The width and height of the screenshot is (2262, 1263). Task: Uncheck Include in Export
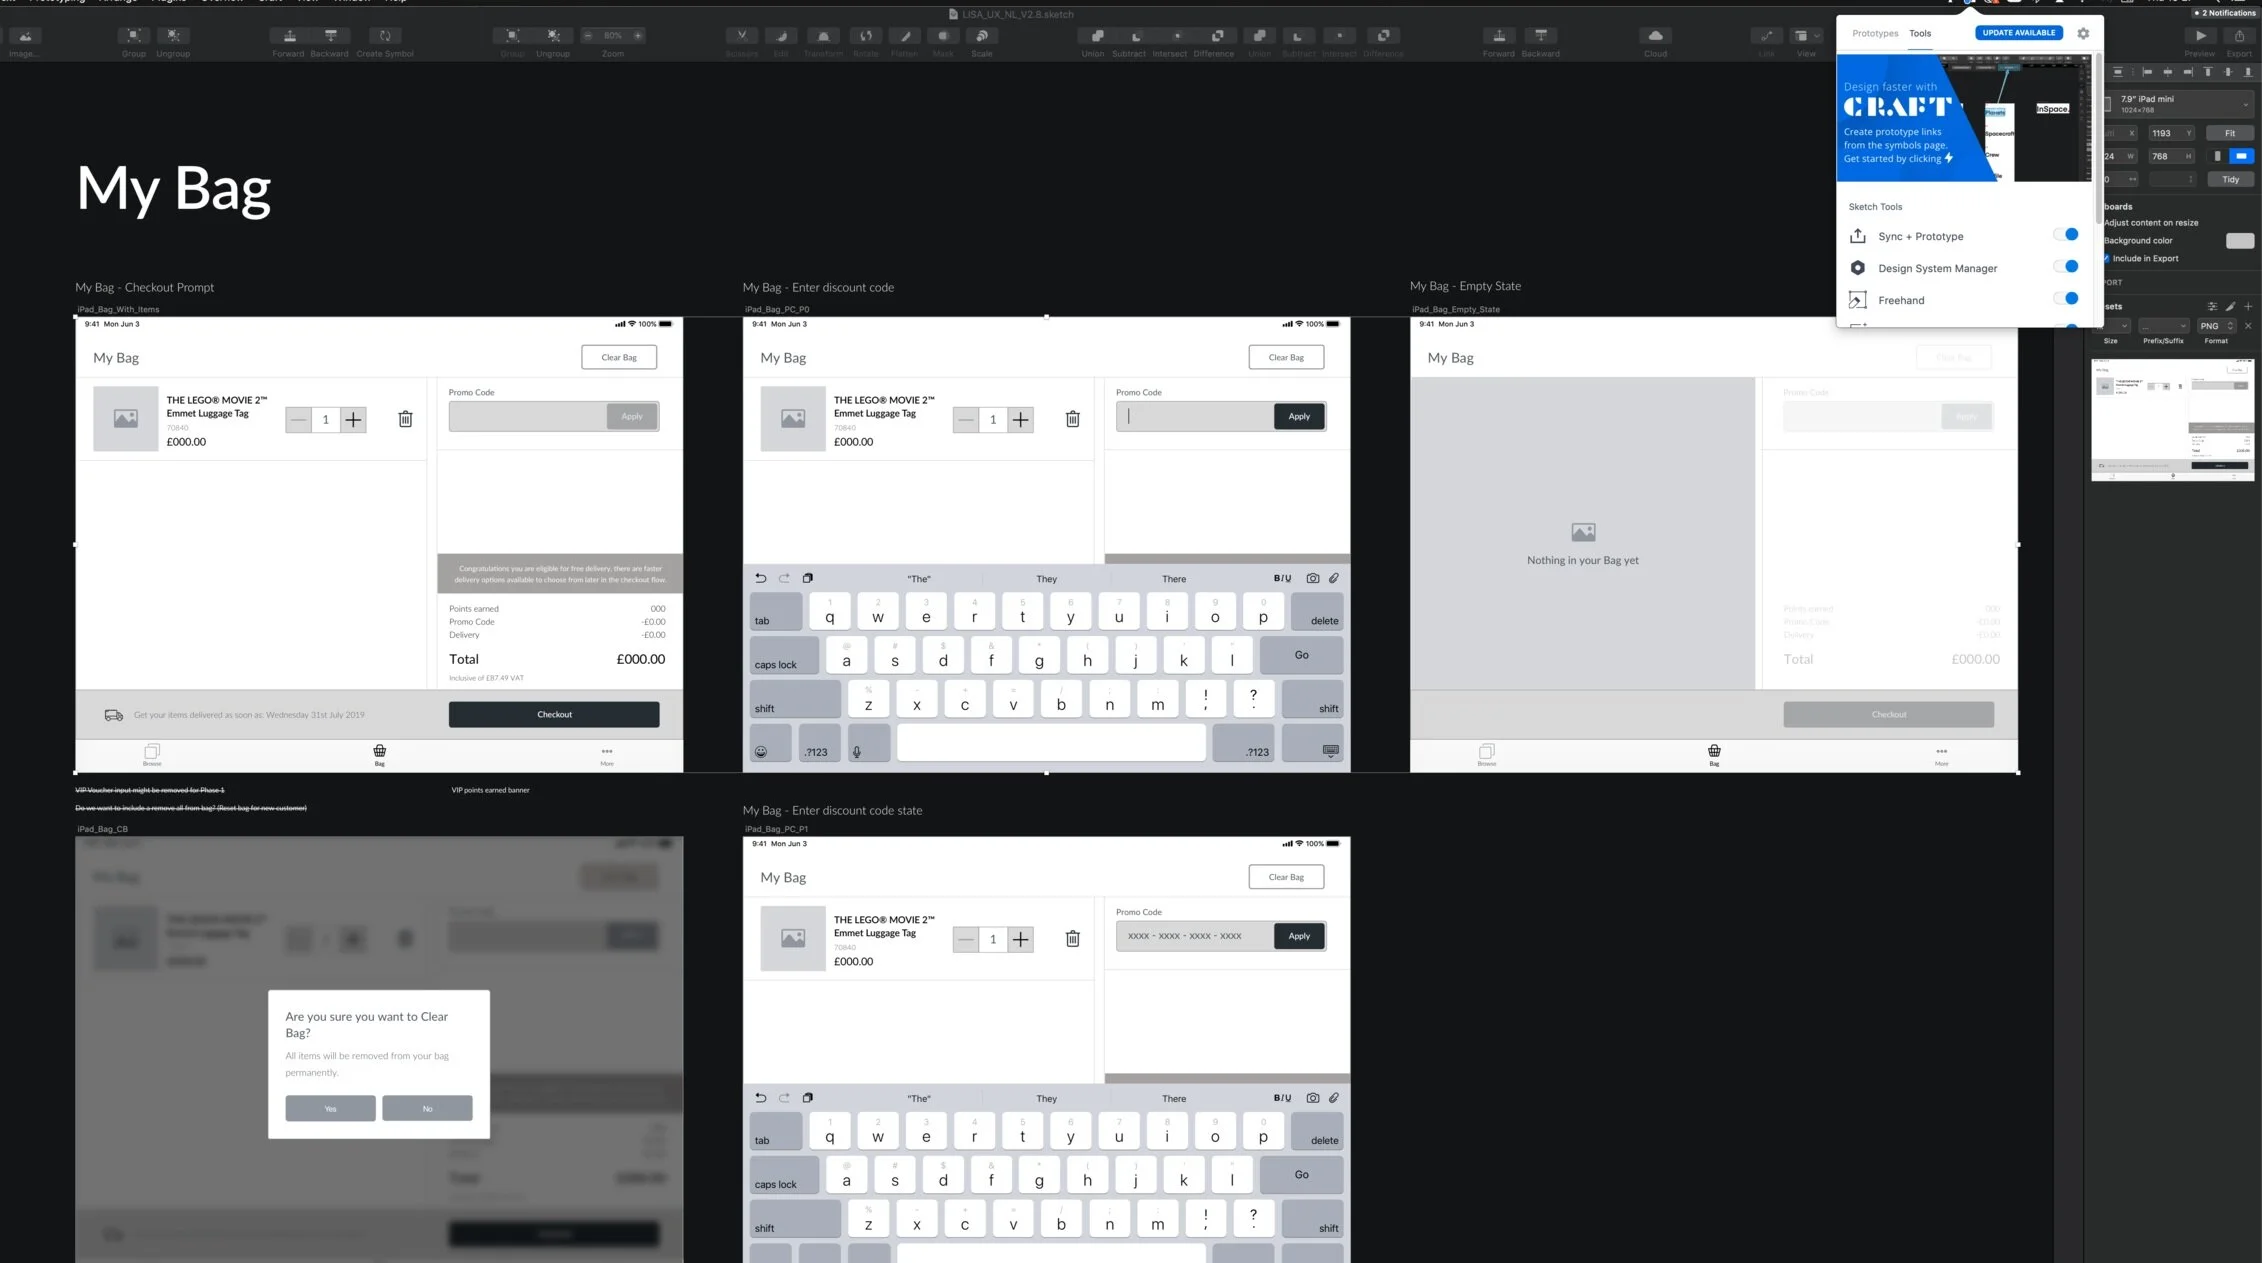[2105, 258]
